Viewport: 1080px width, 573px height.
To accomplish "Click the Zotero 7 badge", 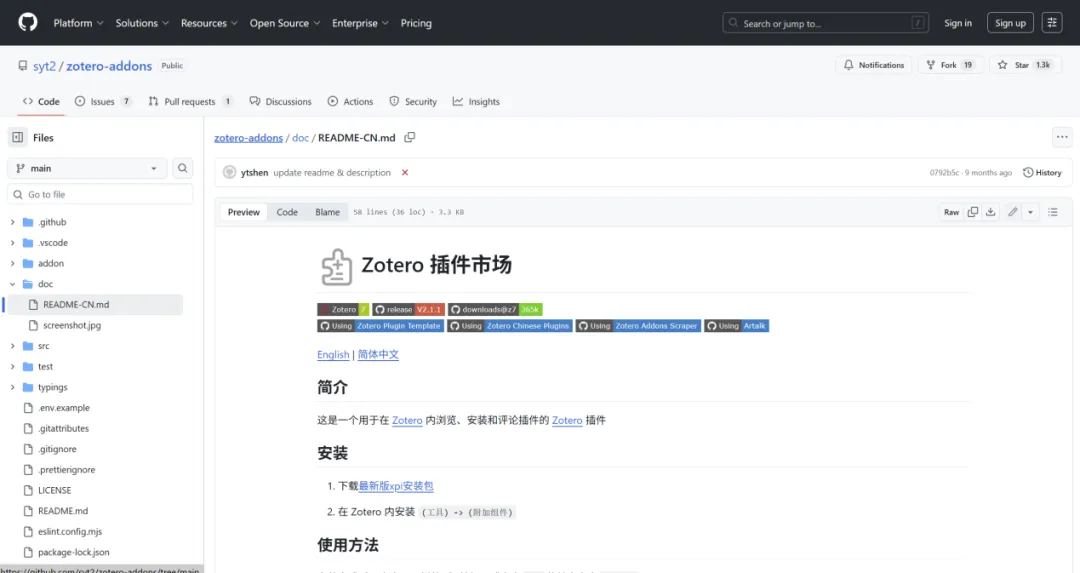I will coord(343,309).
